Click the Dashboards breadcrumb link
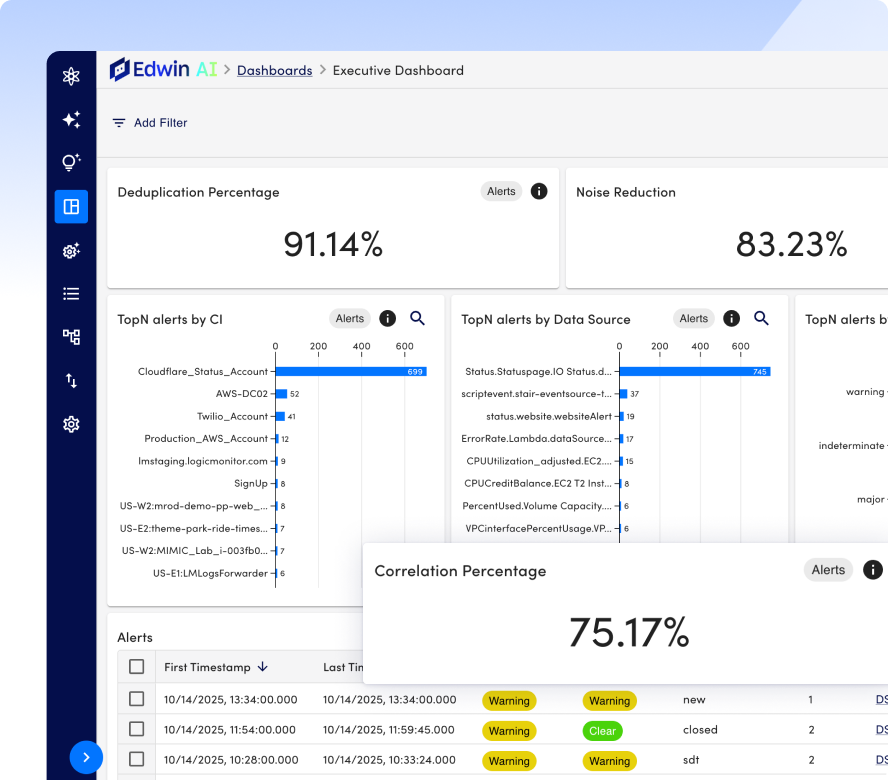 coord(274,71)
